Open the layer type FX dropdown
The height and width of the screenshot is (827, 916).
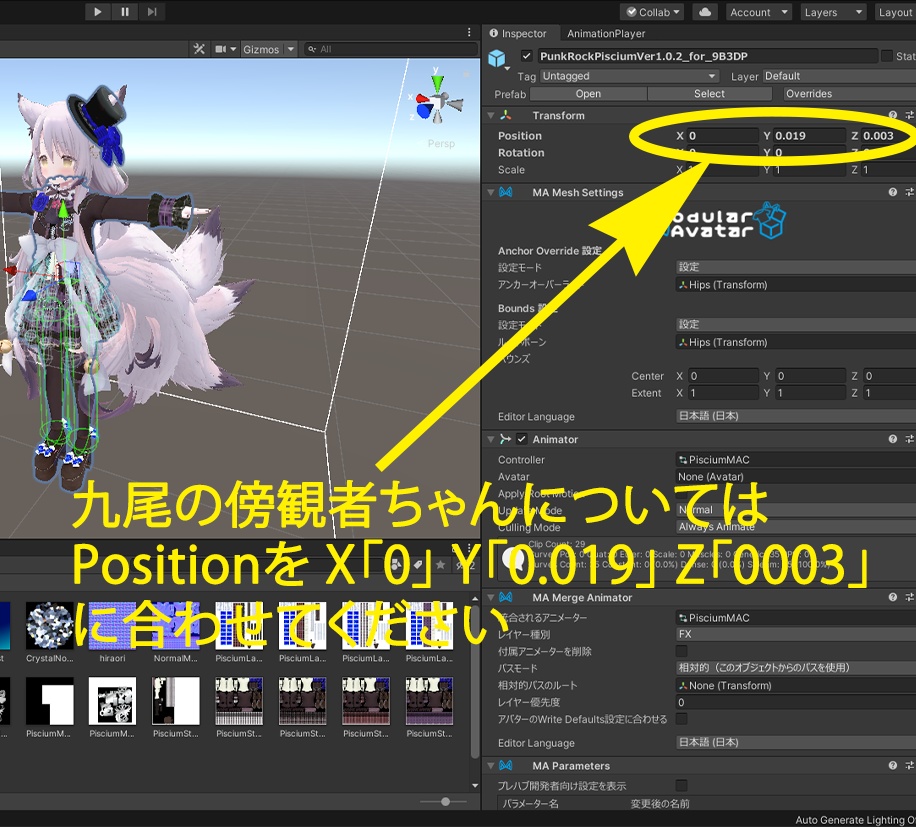[796, 634]
